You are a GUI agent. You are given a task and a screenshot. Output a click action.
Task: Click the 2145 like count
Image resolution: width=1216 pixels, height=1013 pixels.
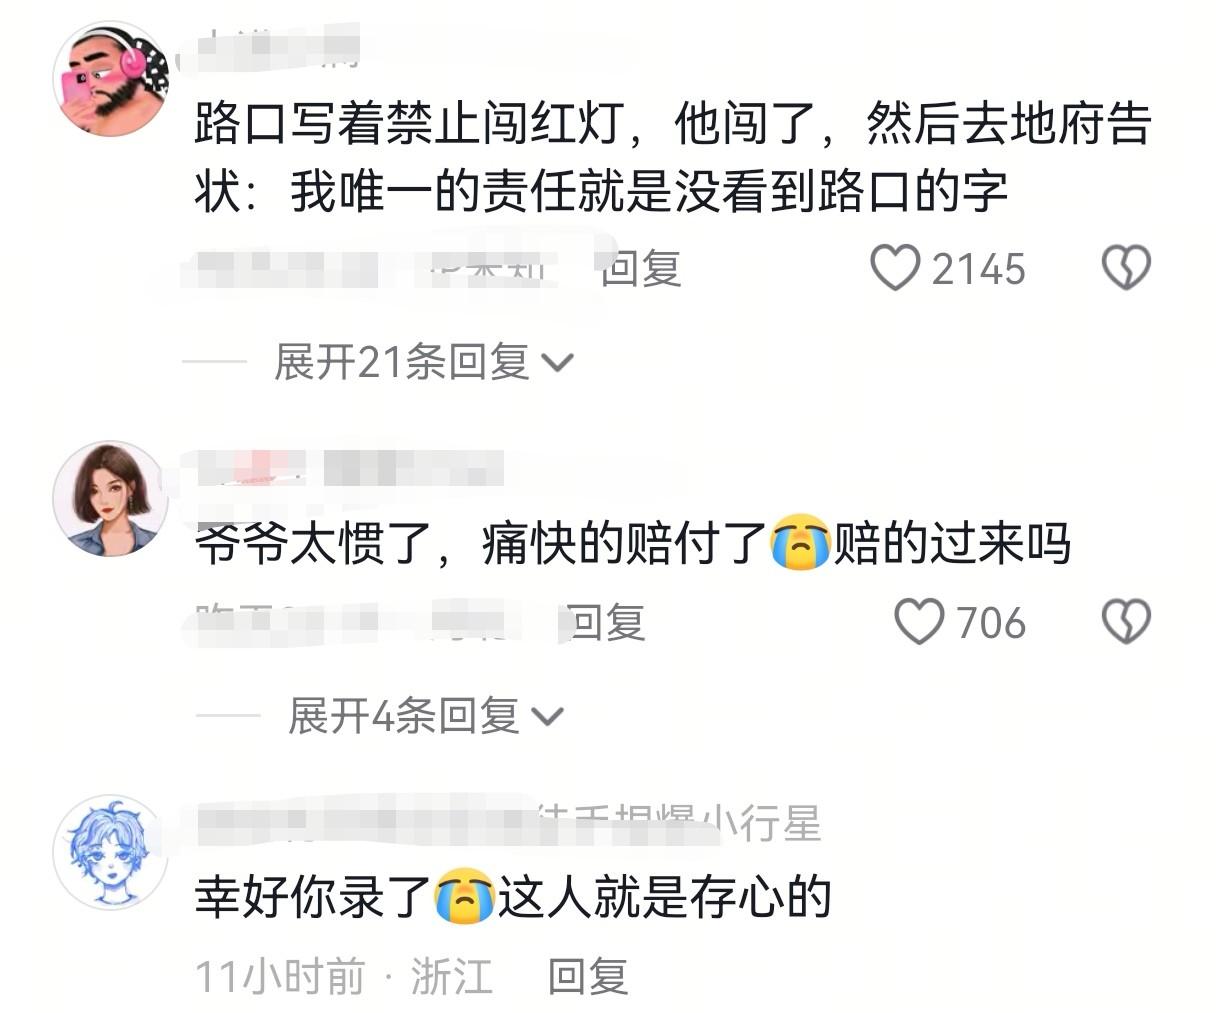[979, 269]
